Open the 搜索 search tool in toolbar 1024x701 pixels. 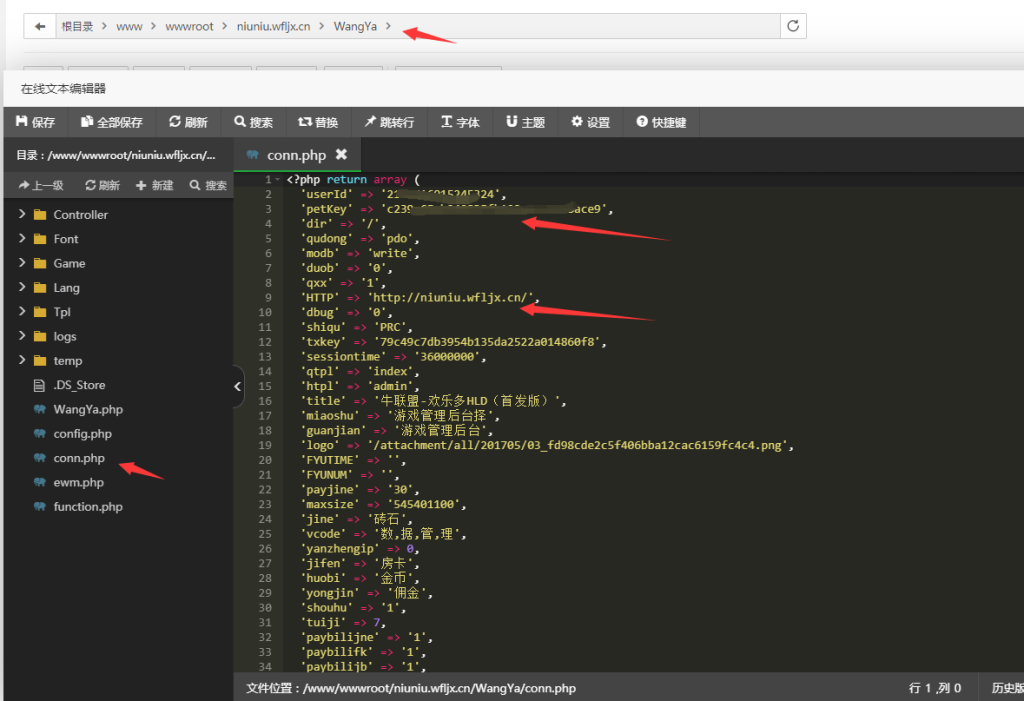coord(253,122)
